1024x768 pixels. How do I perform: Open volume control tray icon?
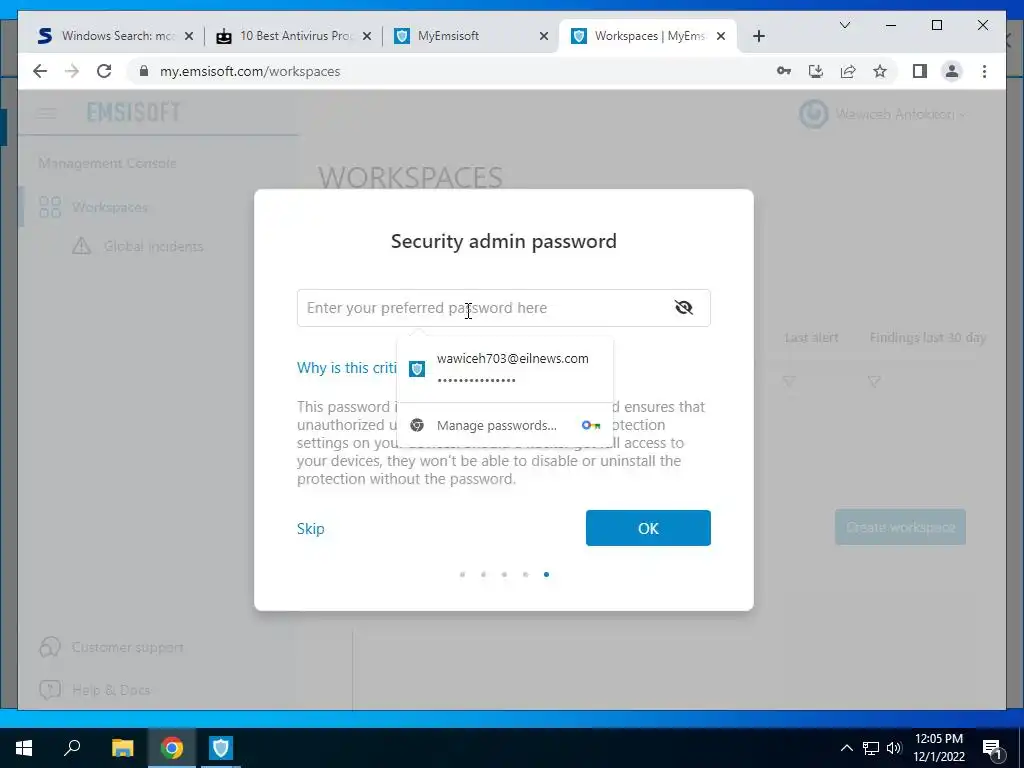pos(894,748)
